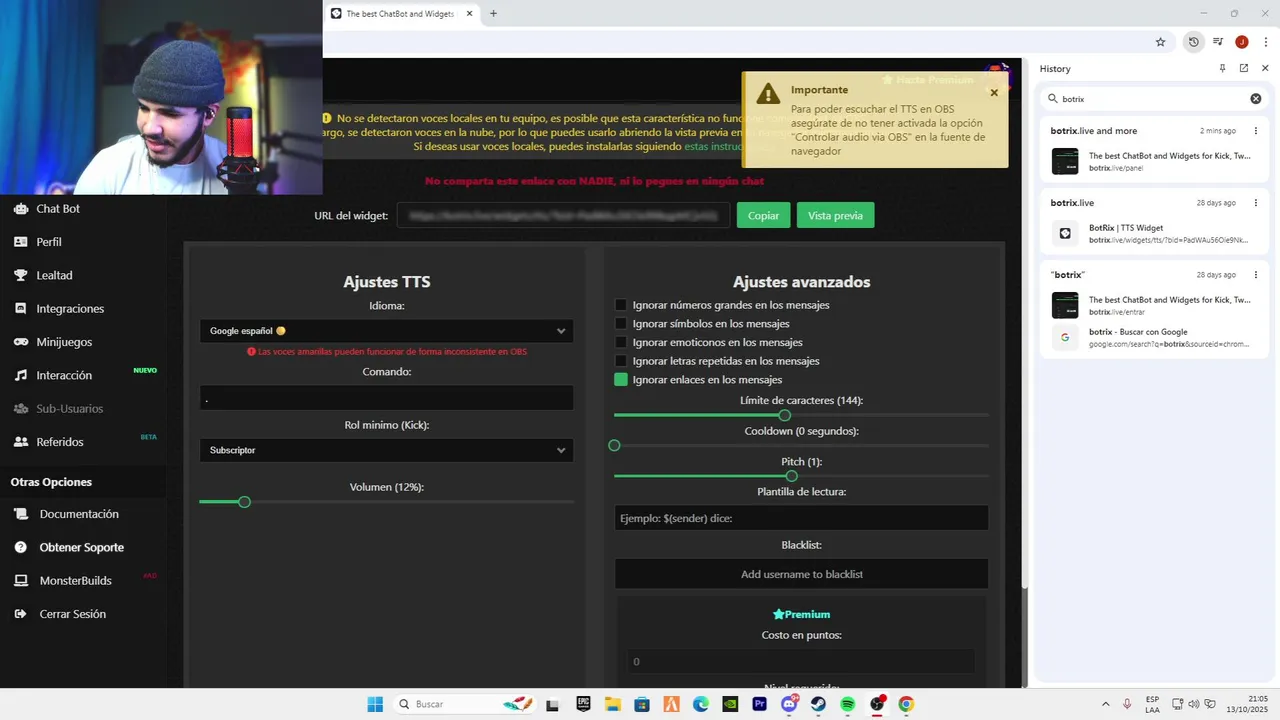Click the History search field
1280x720 pixels.
click(x=1155, y=99)
